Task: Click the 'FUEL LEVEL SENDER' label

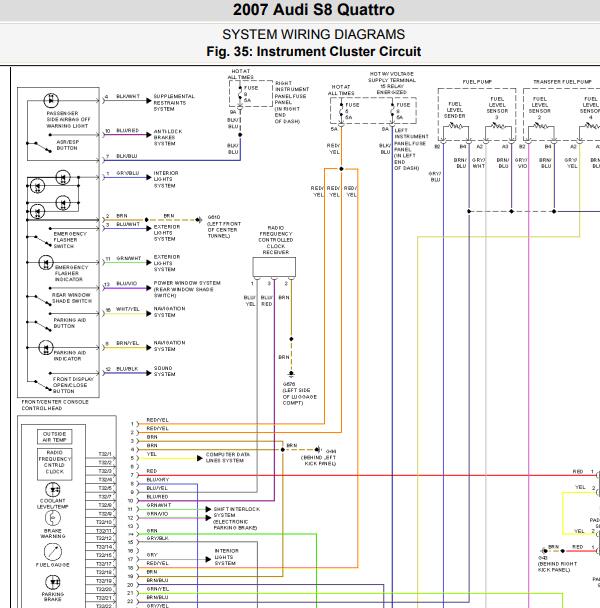Action: click(x=455, y=110)
